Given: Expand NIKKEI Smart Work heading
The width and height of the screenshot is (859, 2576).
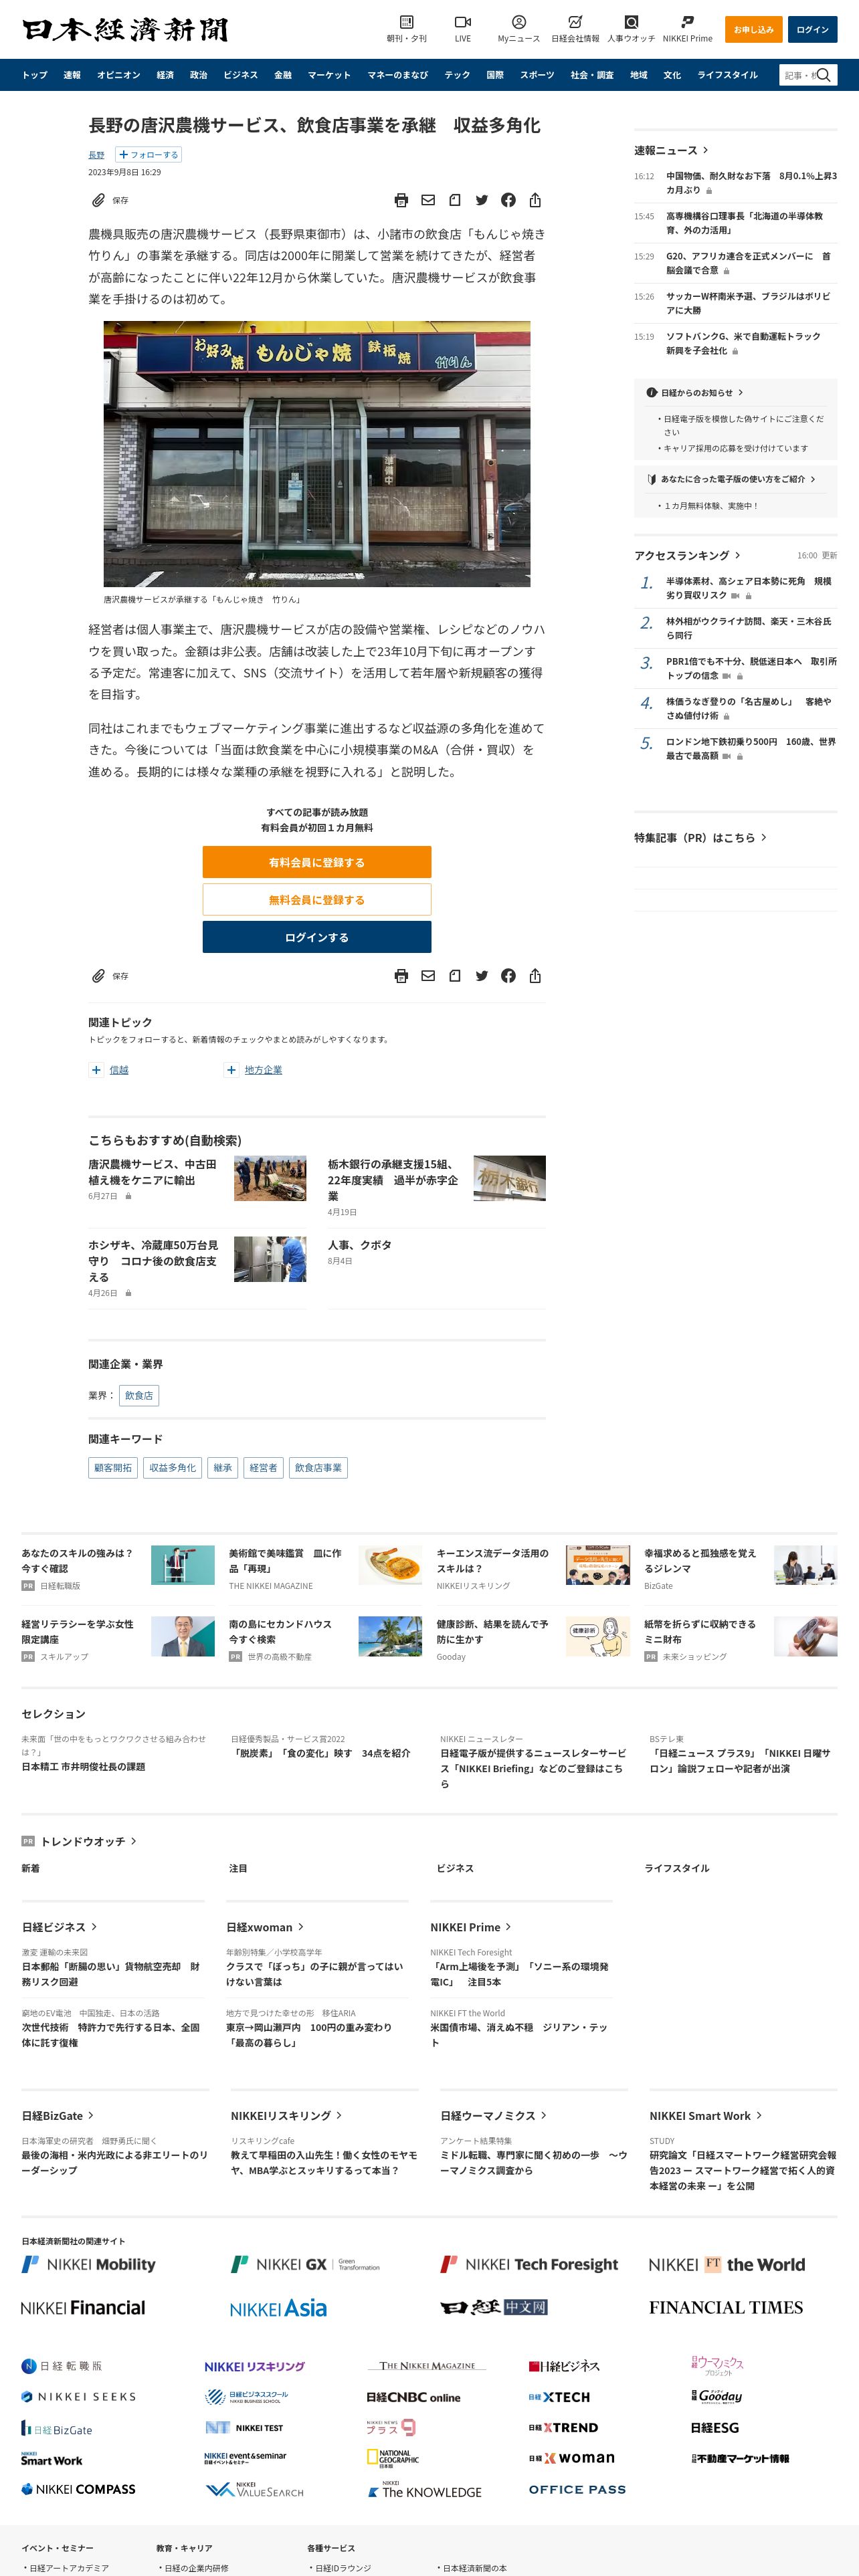Looking at the screenshot, I should click(x=706, y=2116).
